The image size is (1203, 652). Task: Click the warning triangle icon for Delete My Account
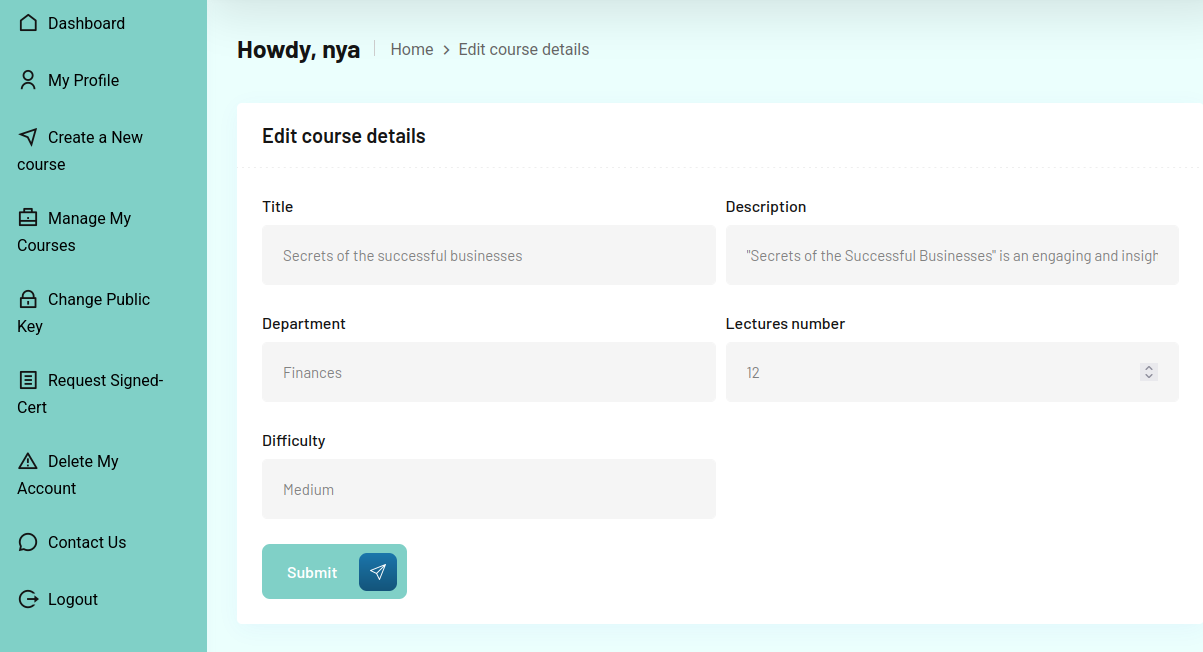coord(28,461)
